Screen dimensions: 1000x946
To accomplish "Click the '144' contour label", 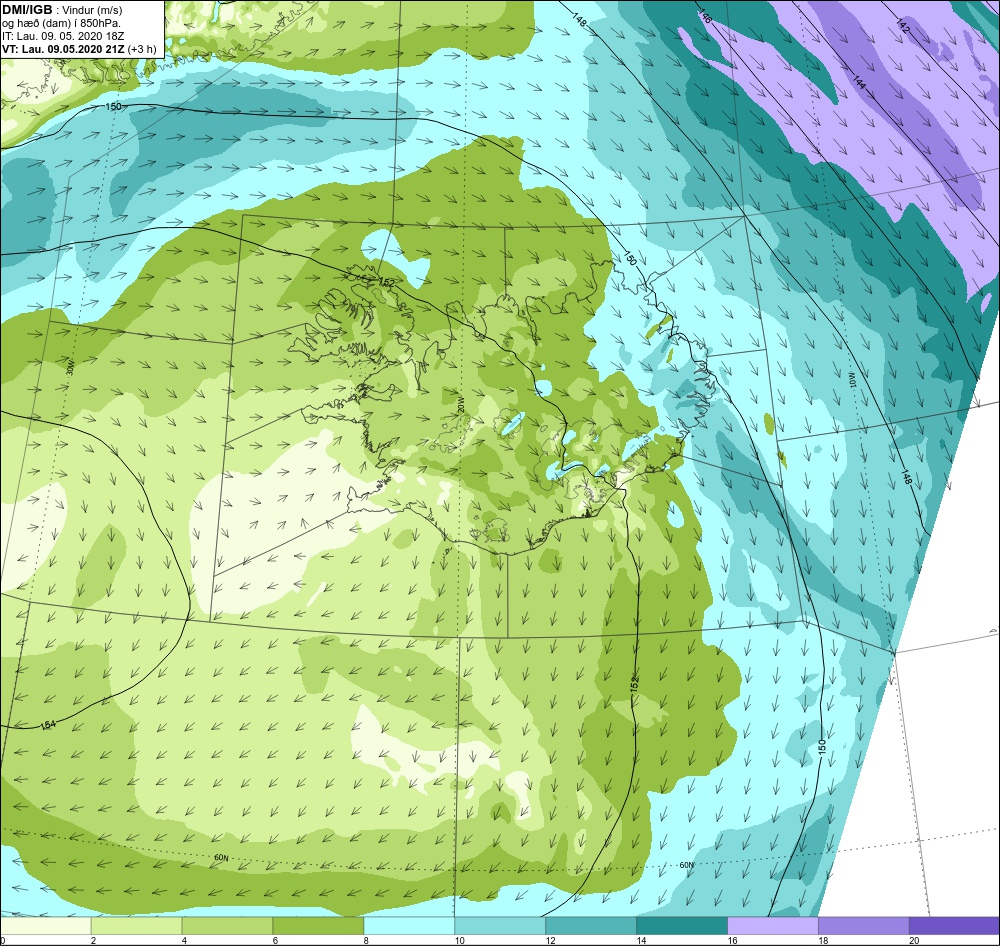I will coord(859,82).
